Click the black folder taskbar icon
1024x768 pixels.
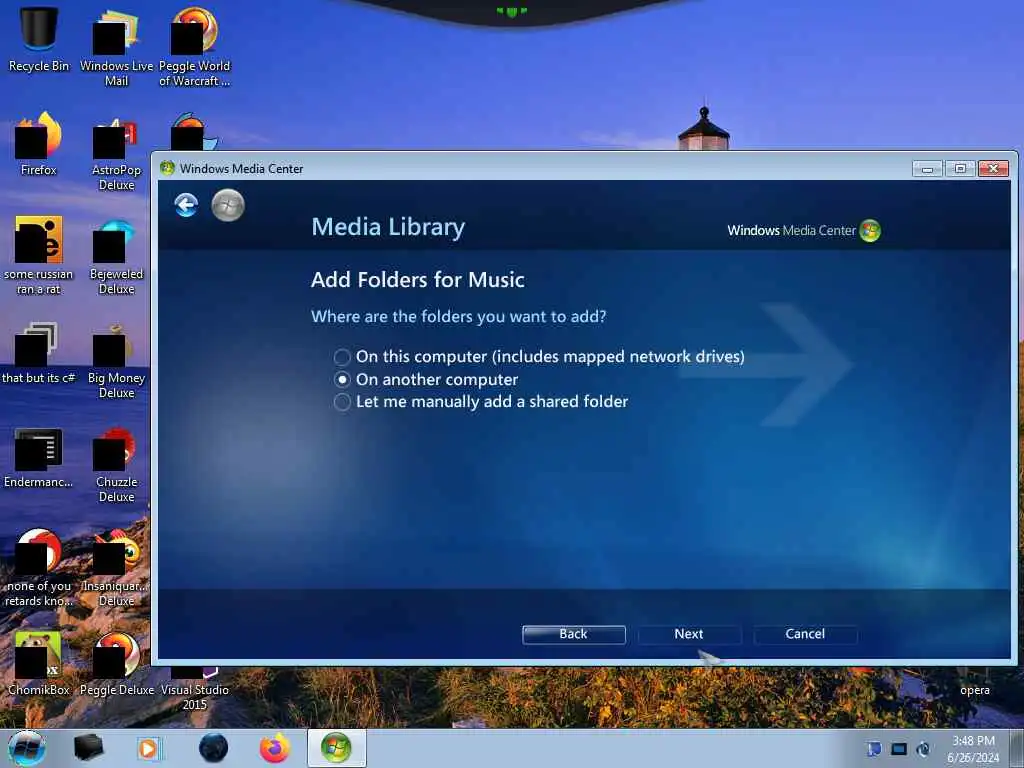[89, 748]
